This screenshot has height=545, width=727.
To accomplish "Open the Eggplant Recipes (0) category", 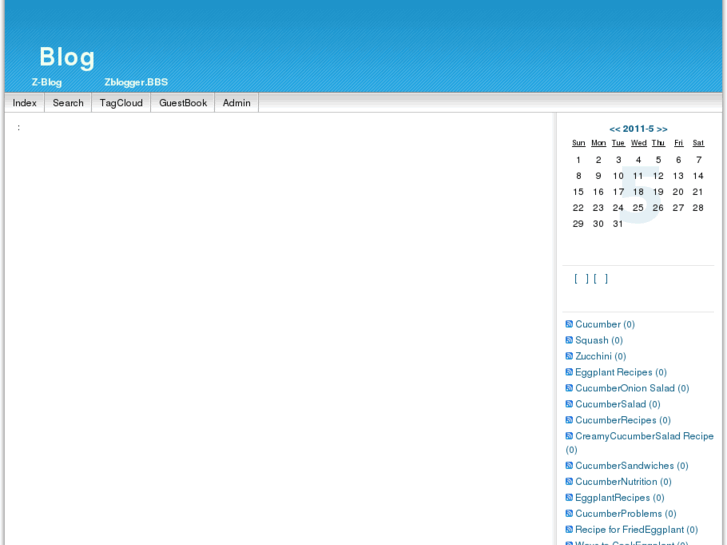I will [x=621, y=372].
